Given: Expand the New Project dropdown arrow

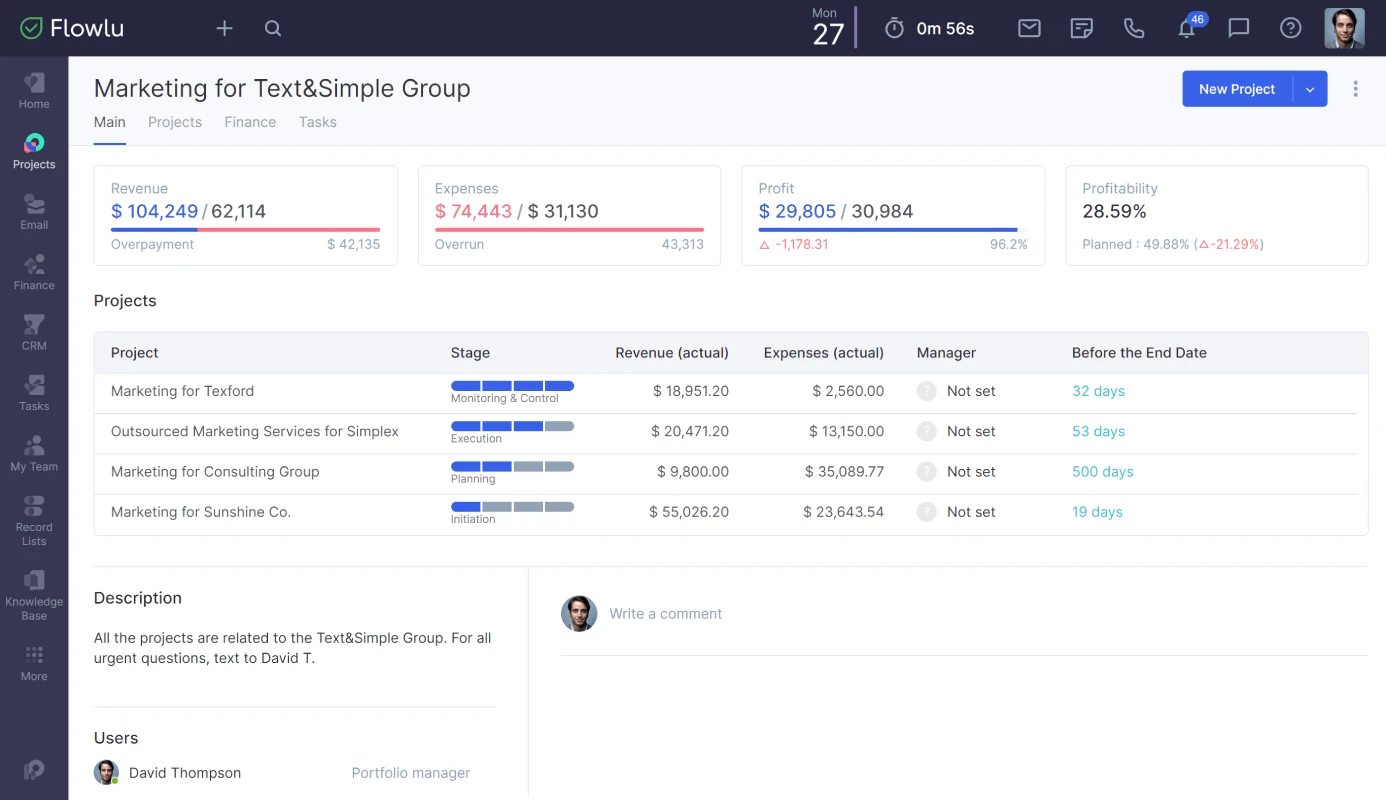Looking at the screenshot, I should pos(1310,89).
